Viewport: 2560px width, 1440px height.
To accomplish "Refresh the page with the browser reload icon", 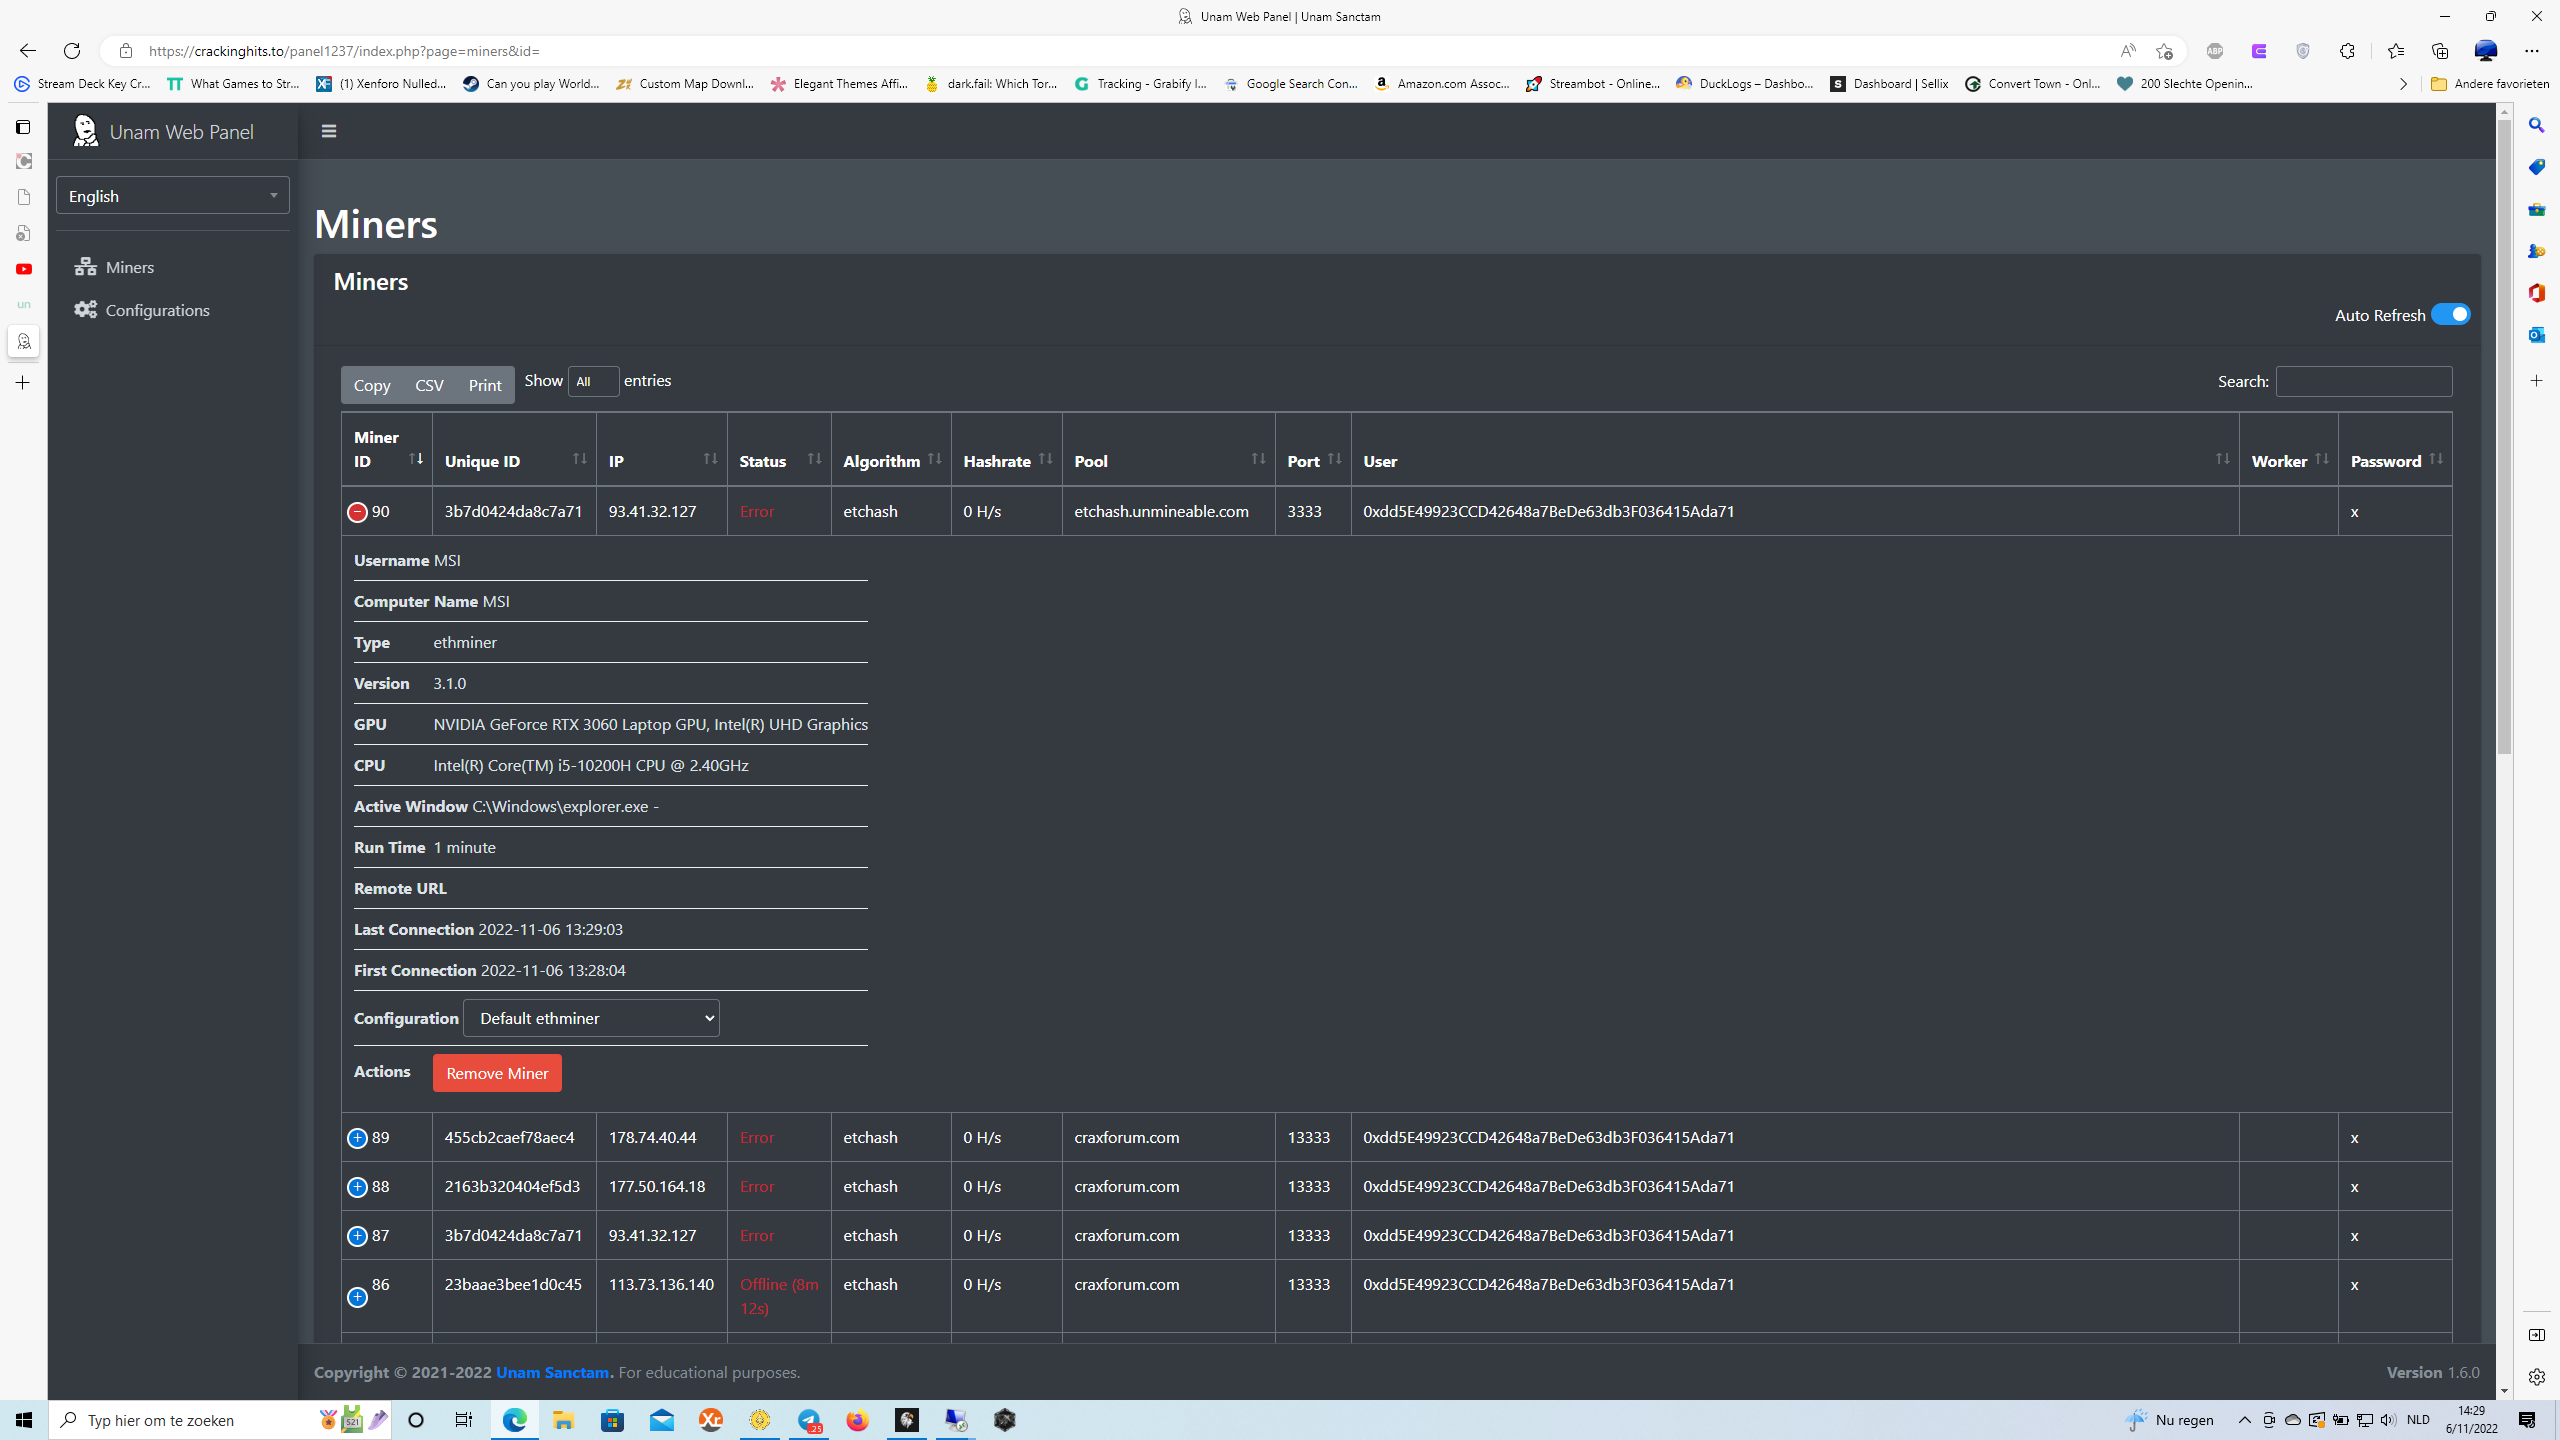I will pos(71,51).
